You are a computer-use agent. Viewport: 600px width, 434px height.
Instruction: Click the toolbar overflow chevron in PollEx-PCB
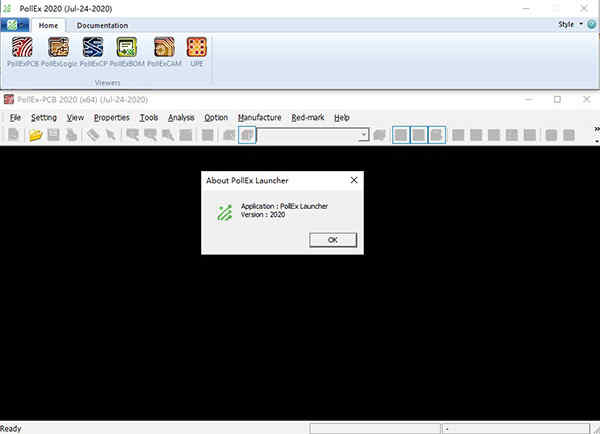pos(597,129)
